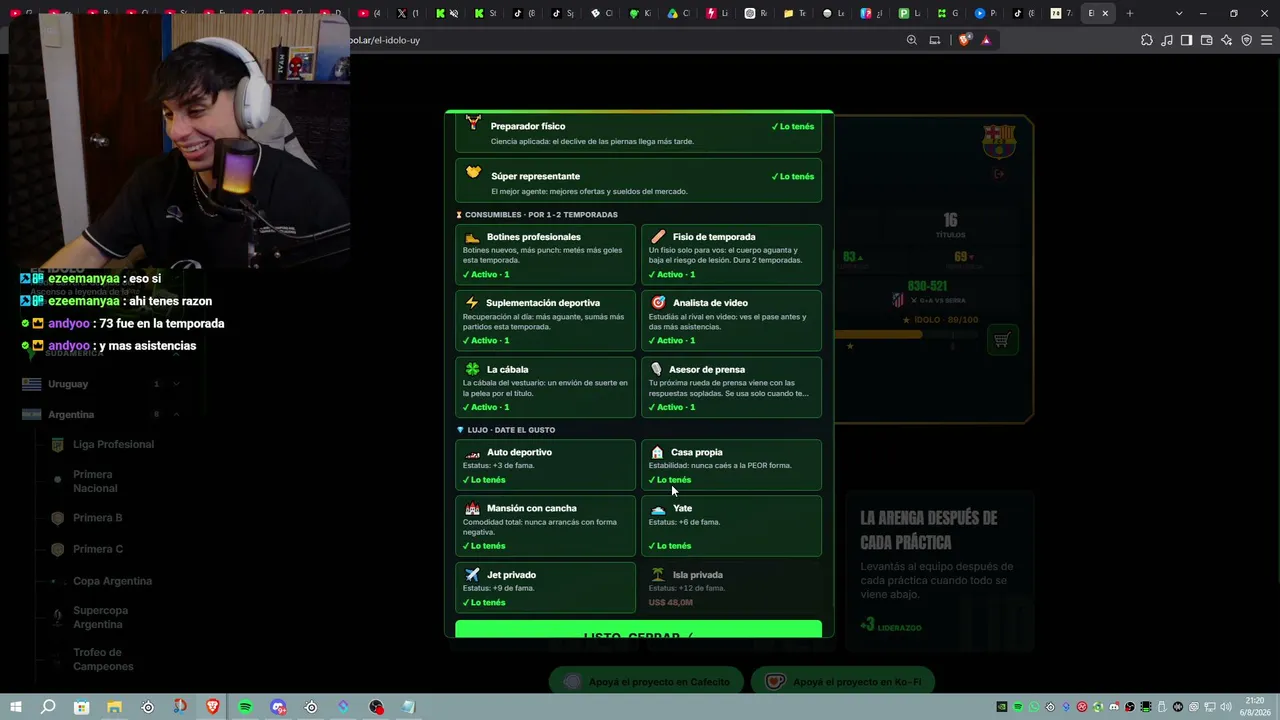Click the boot icon of Botines profesionales
Image resolution: width=1280 pixels, height=720 pixels.
tap(473, 237)
